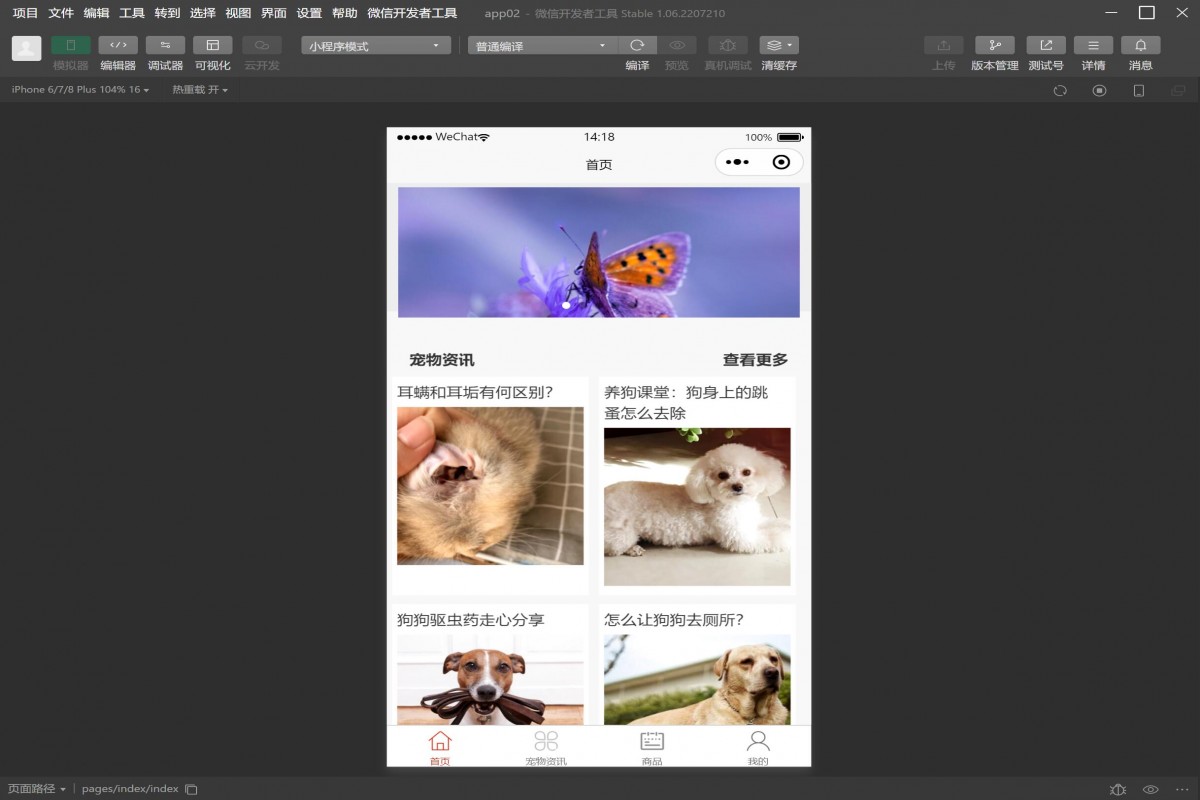The image size is (1200, 800).
Task: Click the 上传 upload button
Action: pos(942,45)
